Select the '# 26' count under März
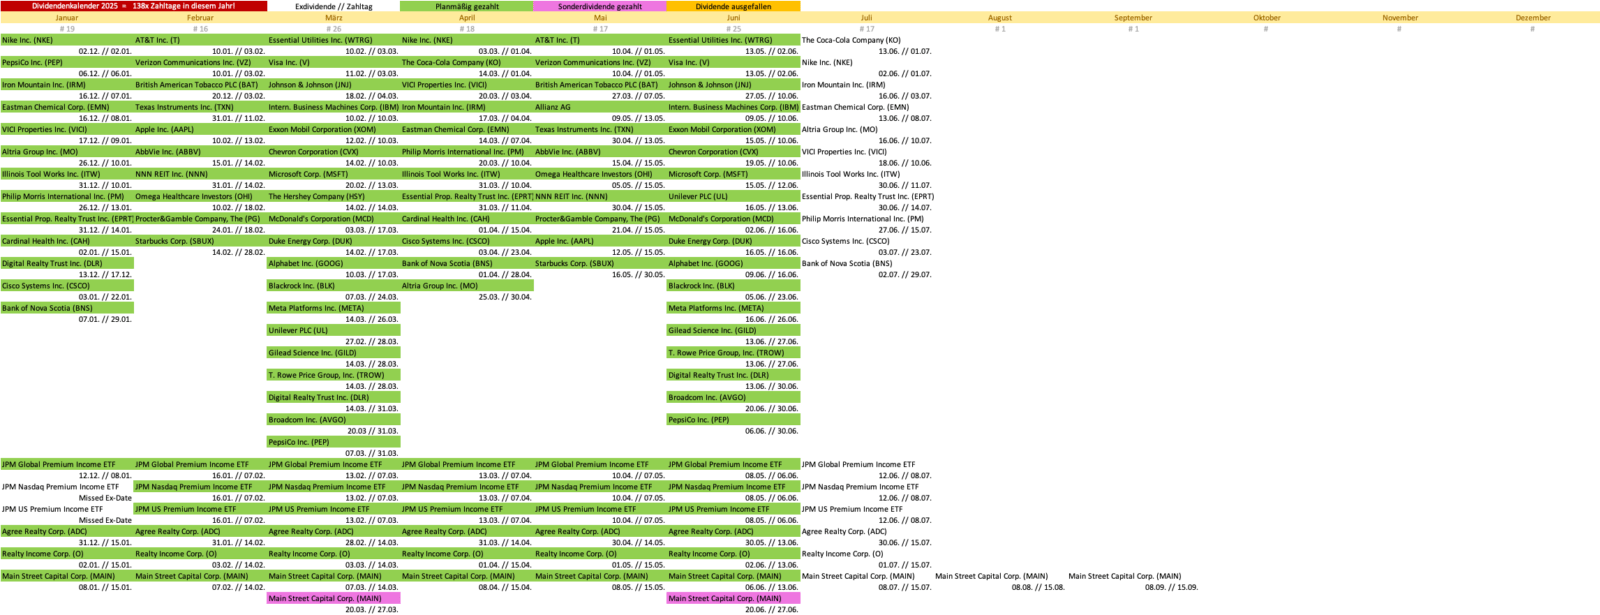1600x615 pixels. (x=333, y=29)
